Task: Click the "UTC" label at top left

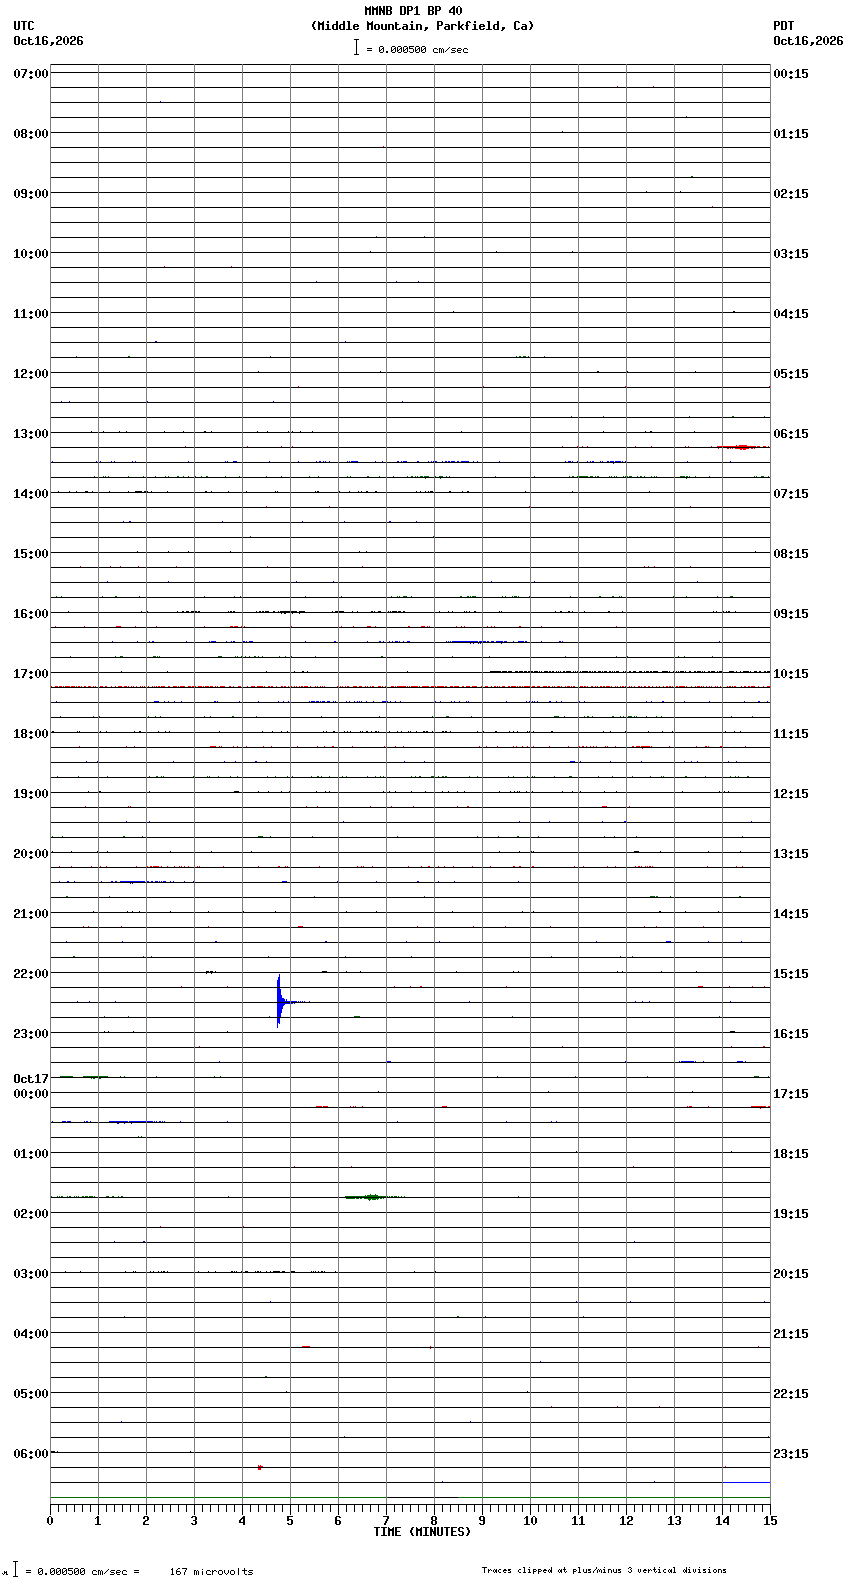Action: (24, 26)
